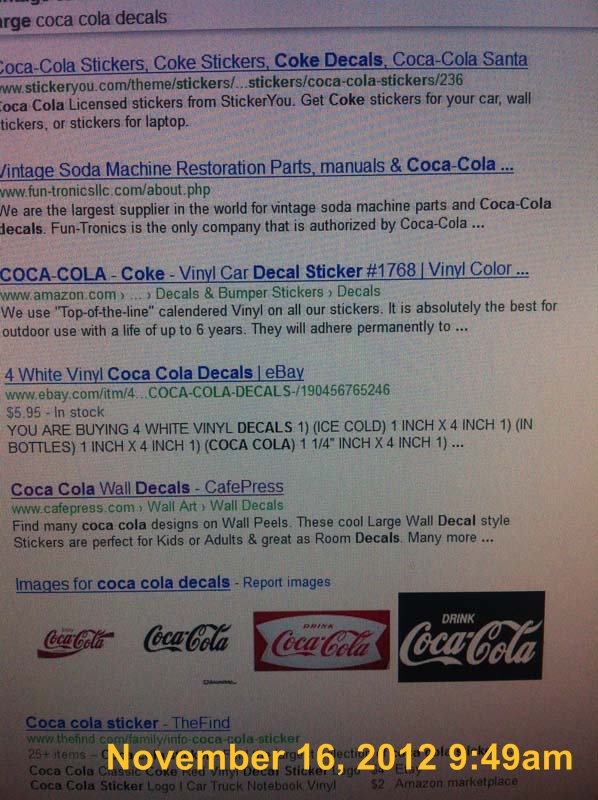Click the ebay.com green URL text
598x800 pixels.
tap(197, 392)
